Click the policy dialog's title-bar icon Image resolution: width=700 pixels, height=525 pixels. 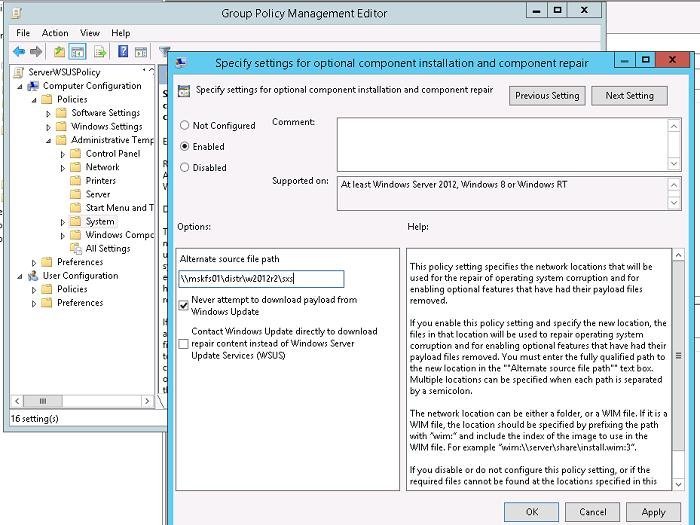(x=181, y=63)
